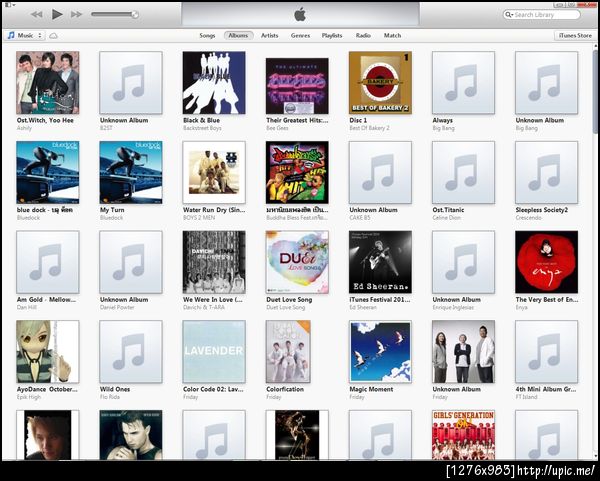This screenshot has height=481, width=600.
Task: Switch to the Songs tab
Action: pyautogui.click(x=207, y=36)
